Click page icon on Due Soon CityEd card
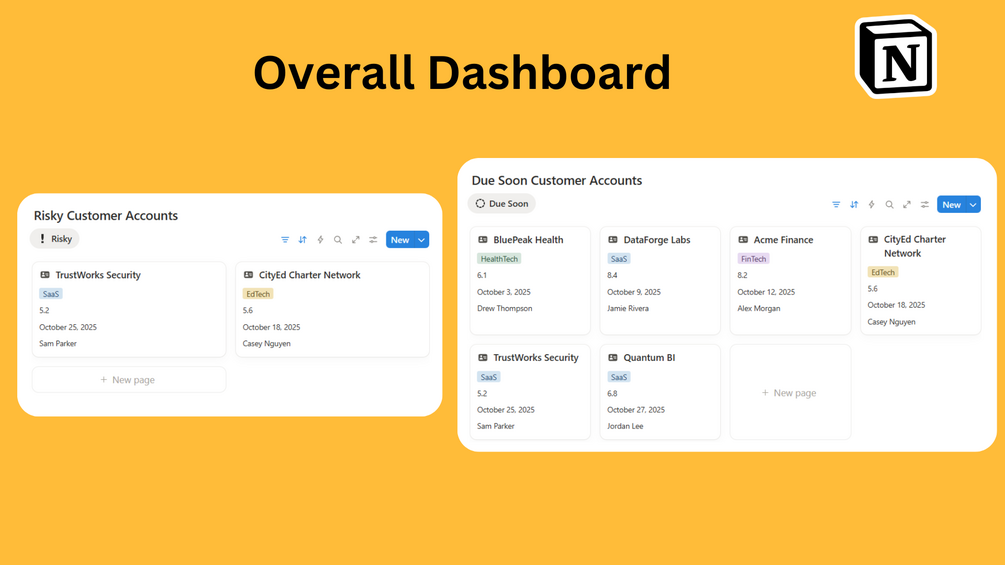Image resolution: width=1005 pixels, height=565 pixels. click(873, 239)
